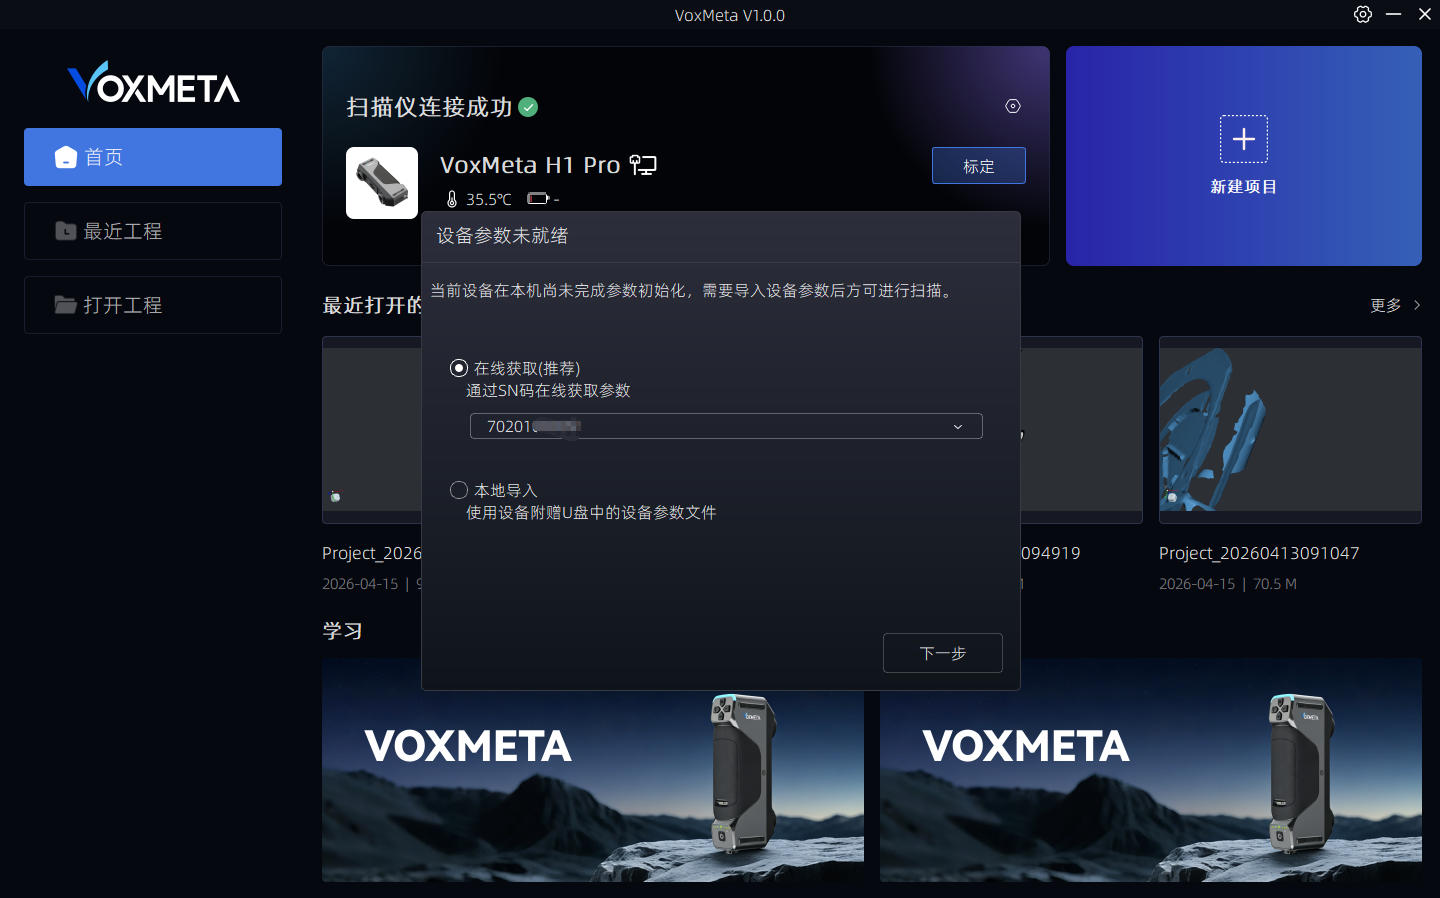
Task: Minimize the VoxMeta window
Action: [x=1393, y=14]
